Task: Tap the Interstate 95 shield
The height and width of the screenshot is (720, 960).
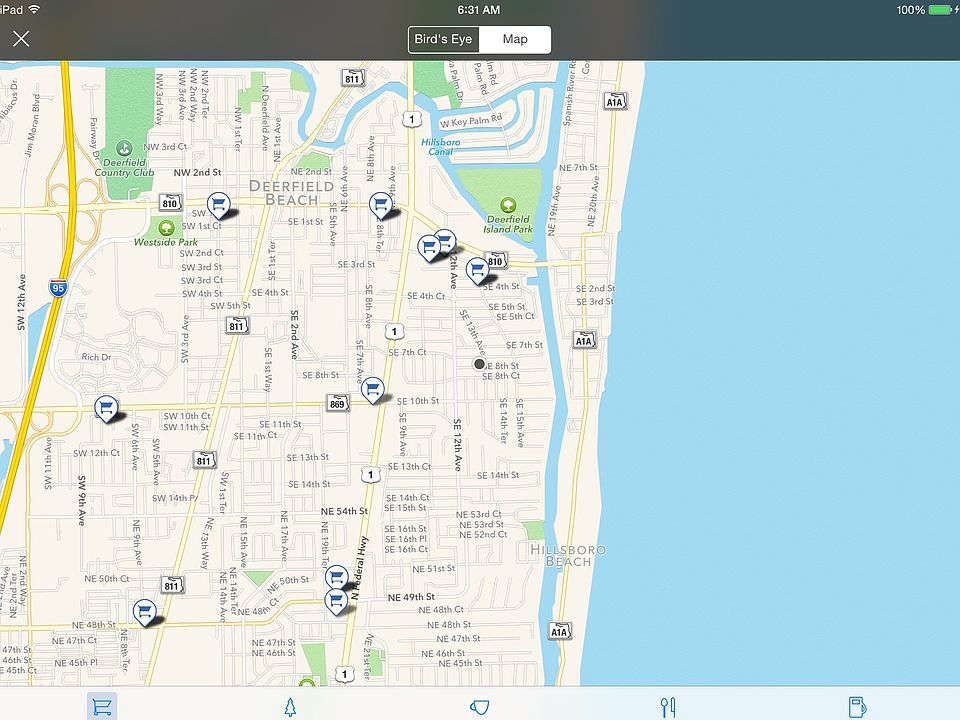Action: 58,288
